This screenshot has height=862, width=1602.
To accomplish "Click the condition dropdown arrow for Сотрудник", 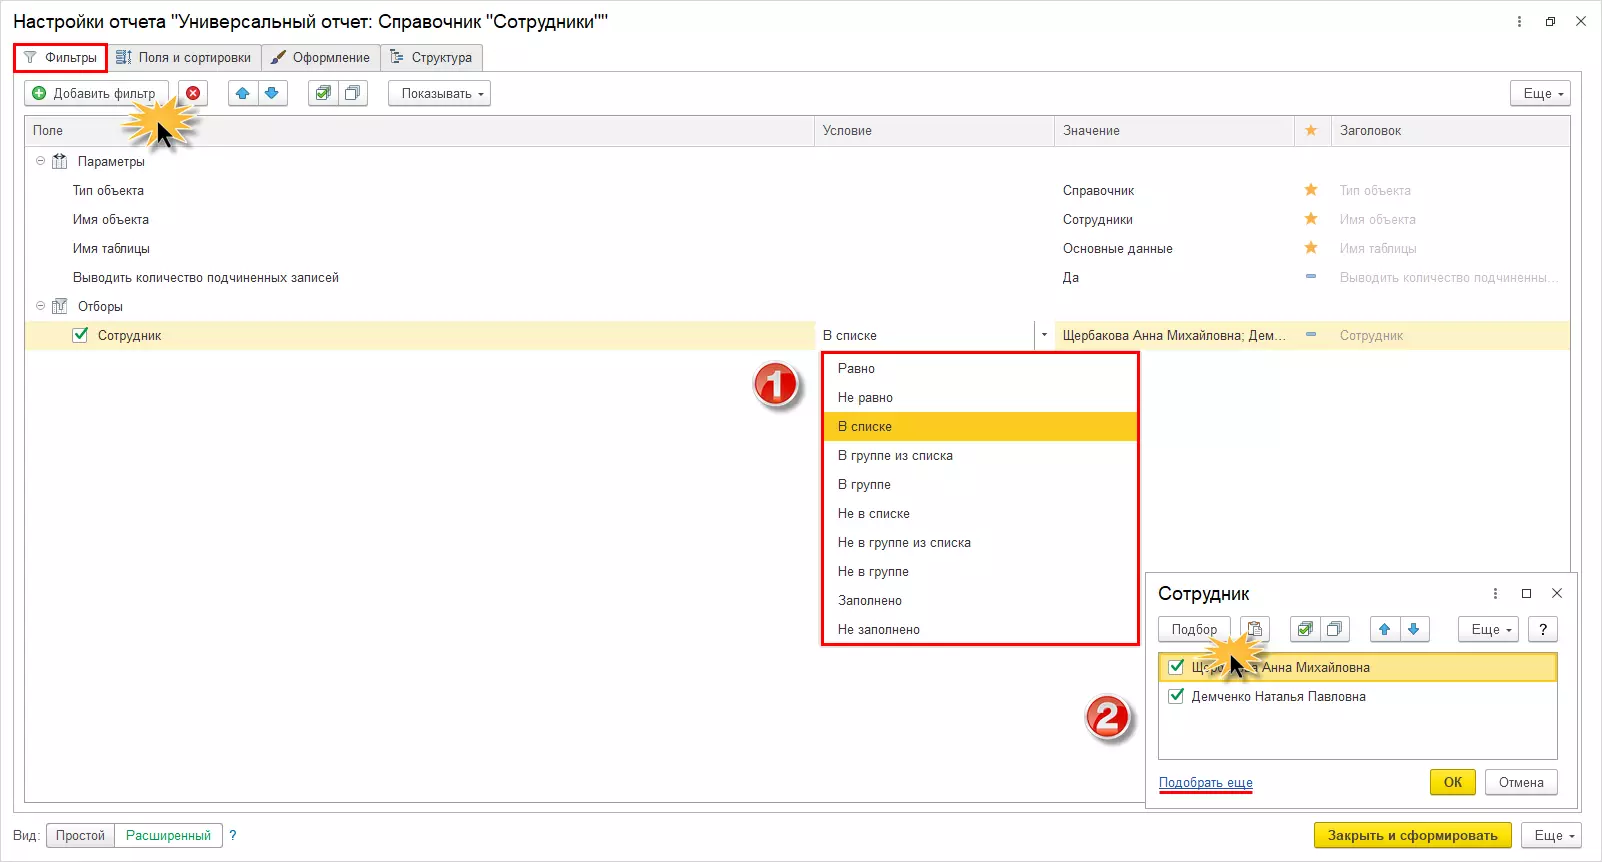I will pyautogui.click(x=1044, y=335).
